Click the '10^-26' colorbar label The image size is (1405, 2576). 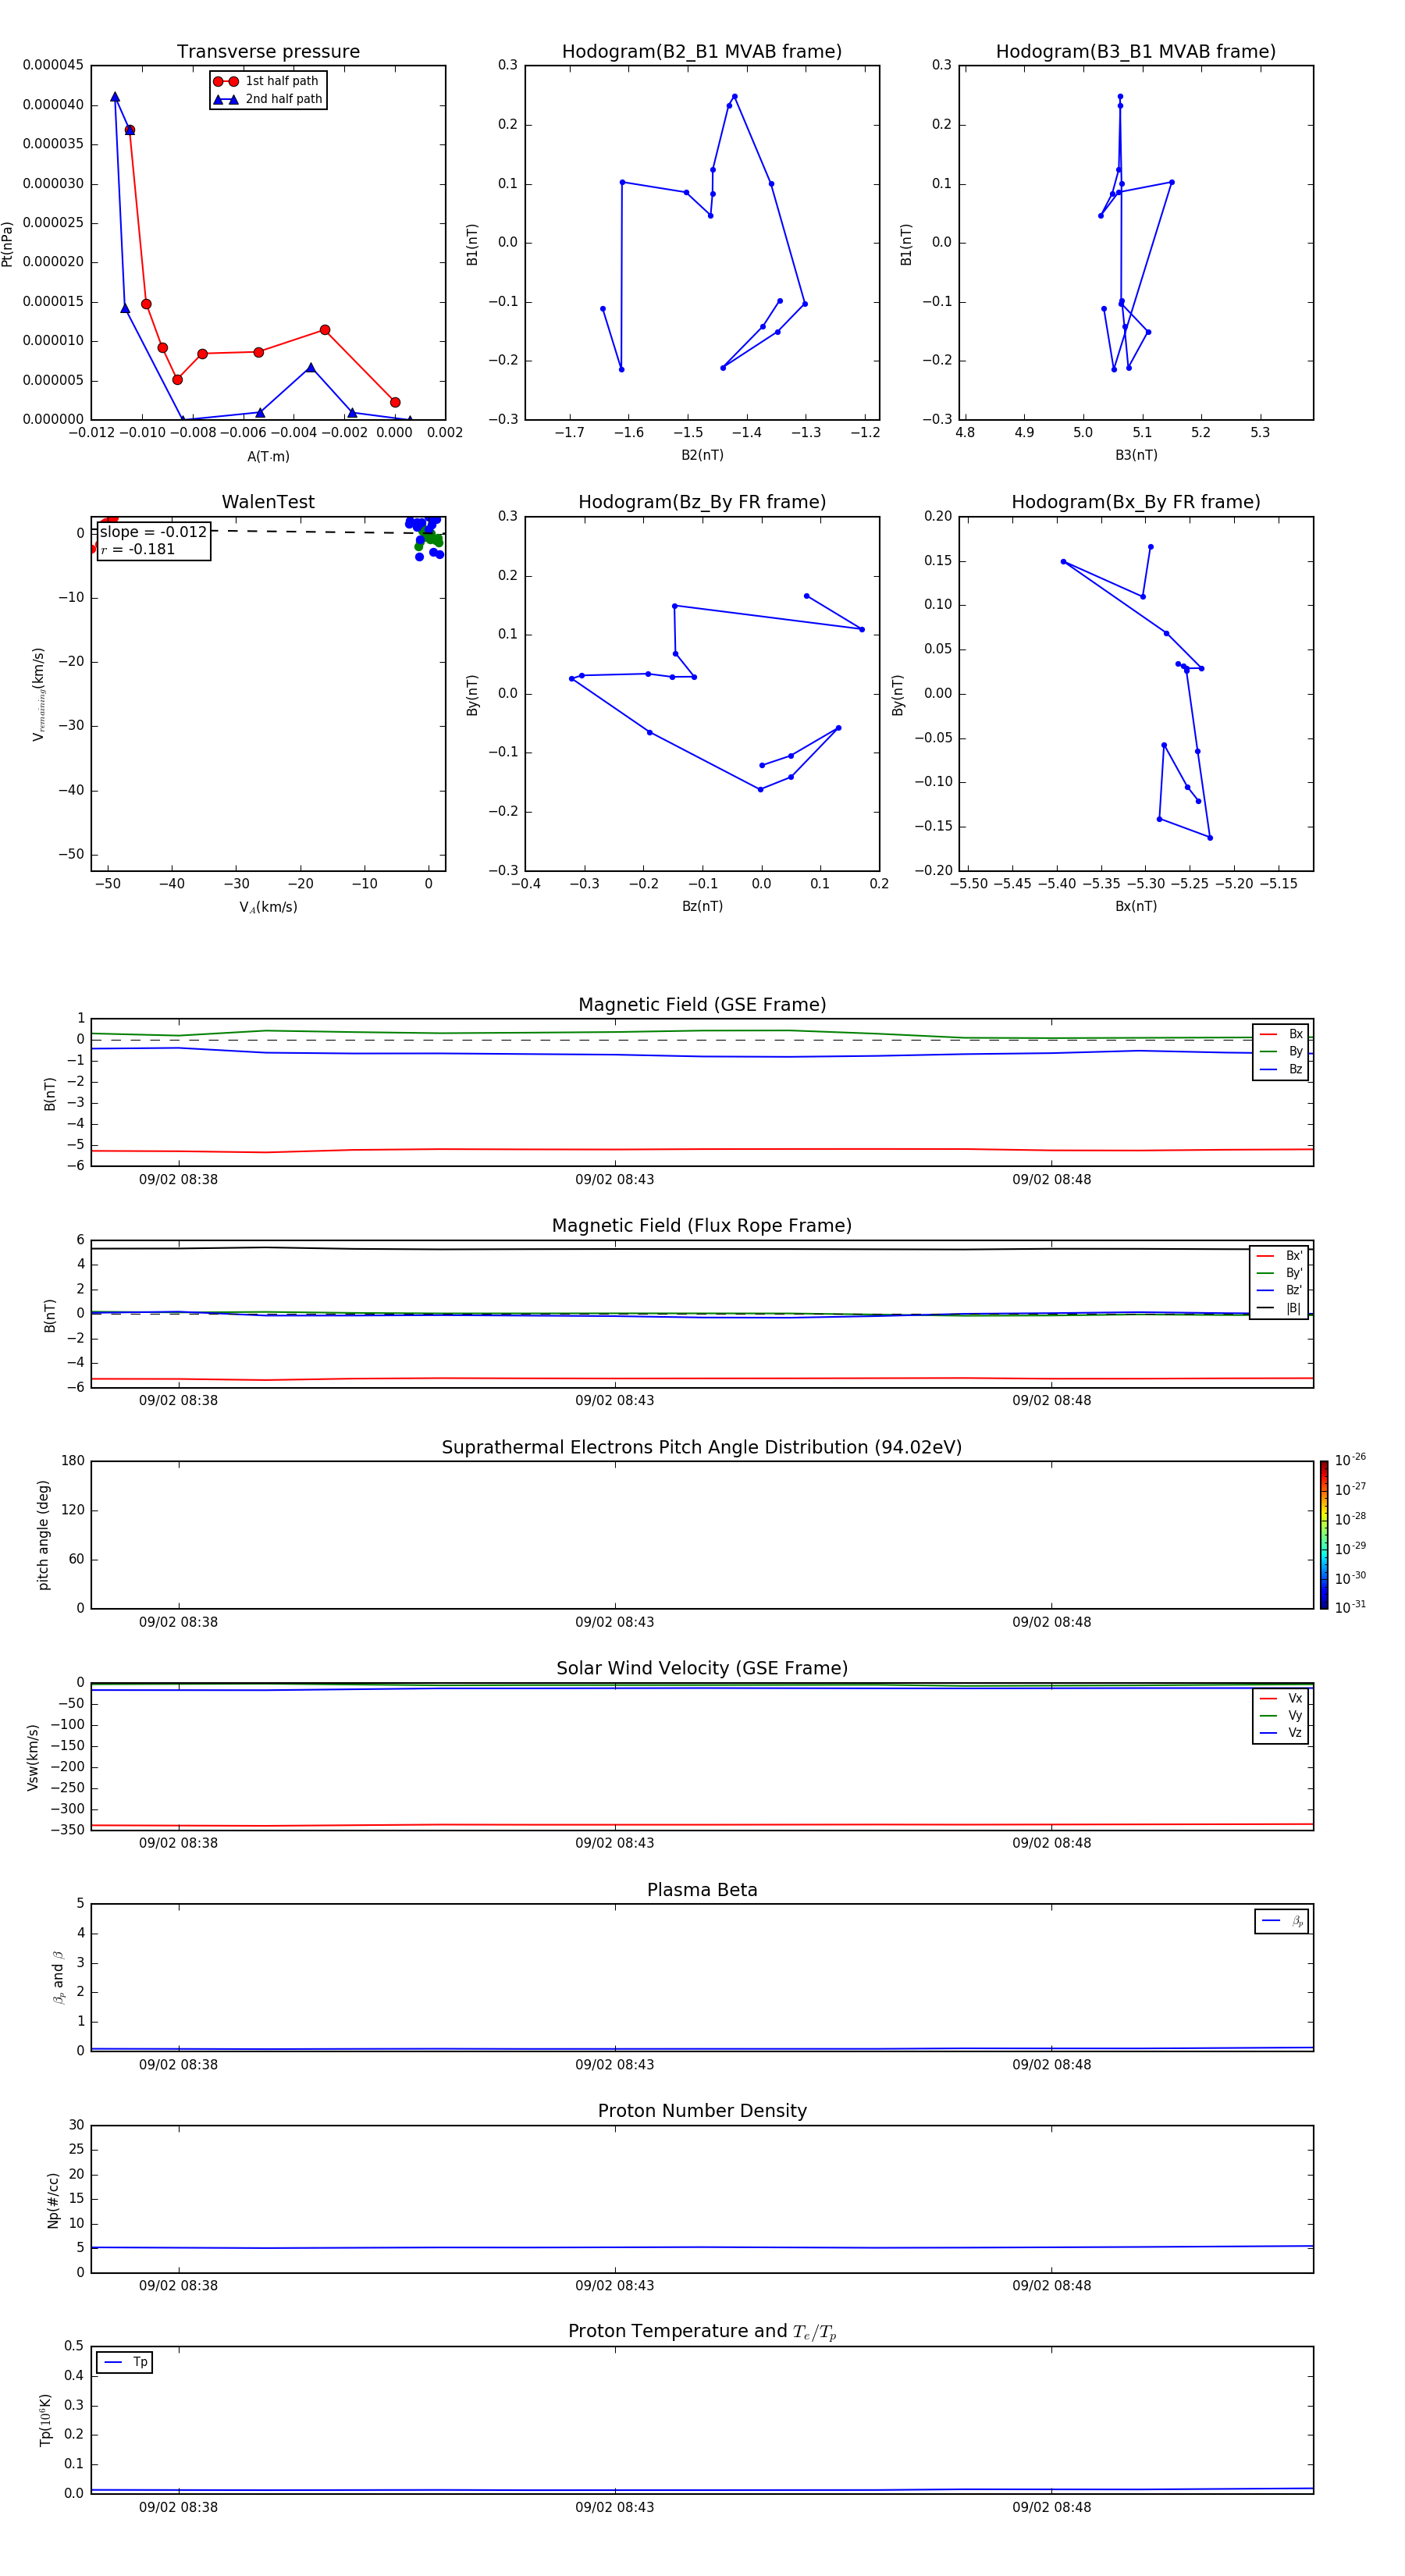[1350, 1460]
